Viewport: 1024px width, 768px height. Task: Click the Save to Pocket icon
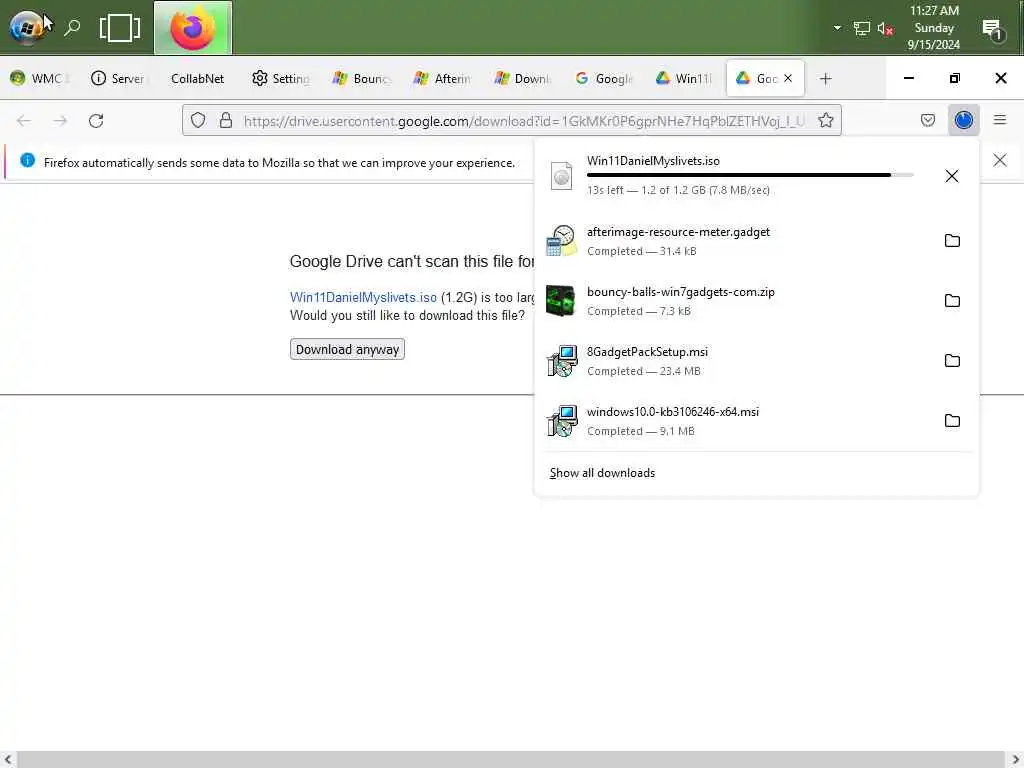point(928,120)
